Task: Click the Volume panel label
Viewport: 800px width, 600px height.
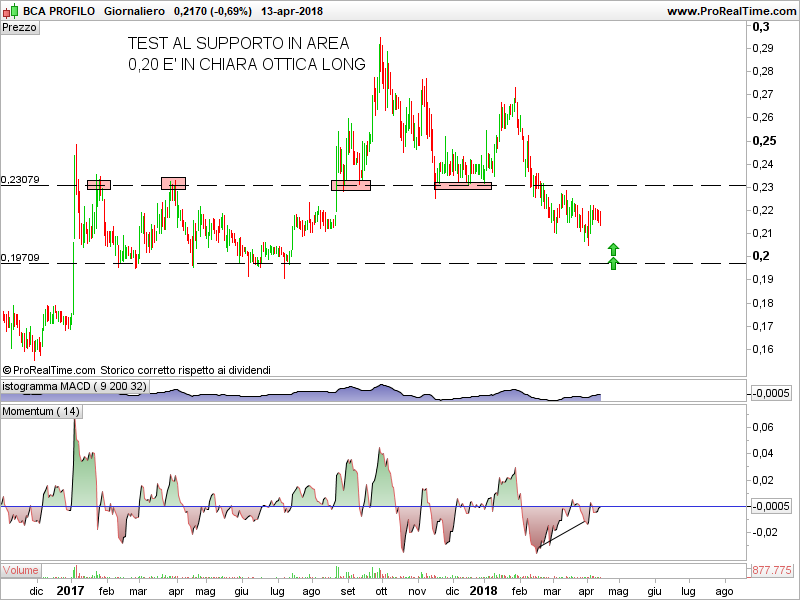Action: tap(20, 570)
